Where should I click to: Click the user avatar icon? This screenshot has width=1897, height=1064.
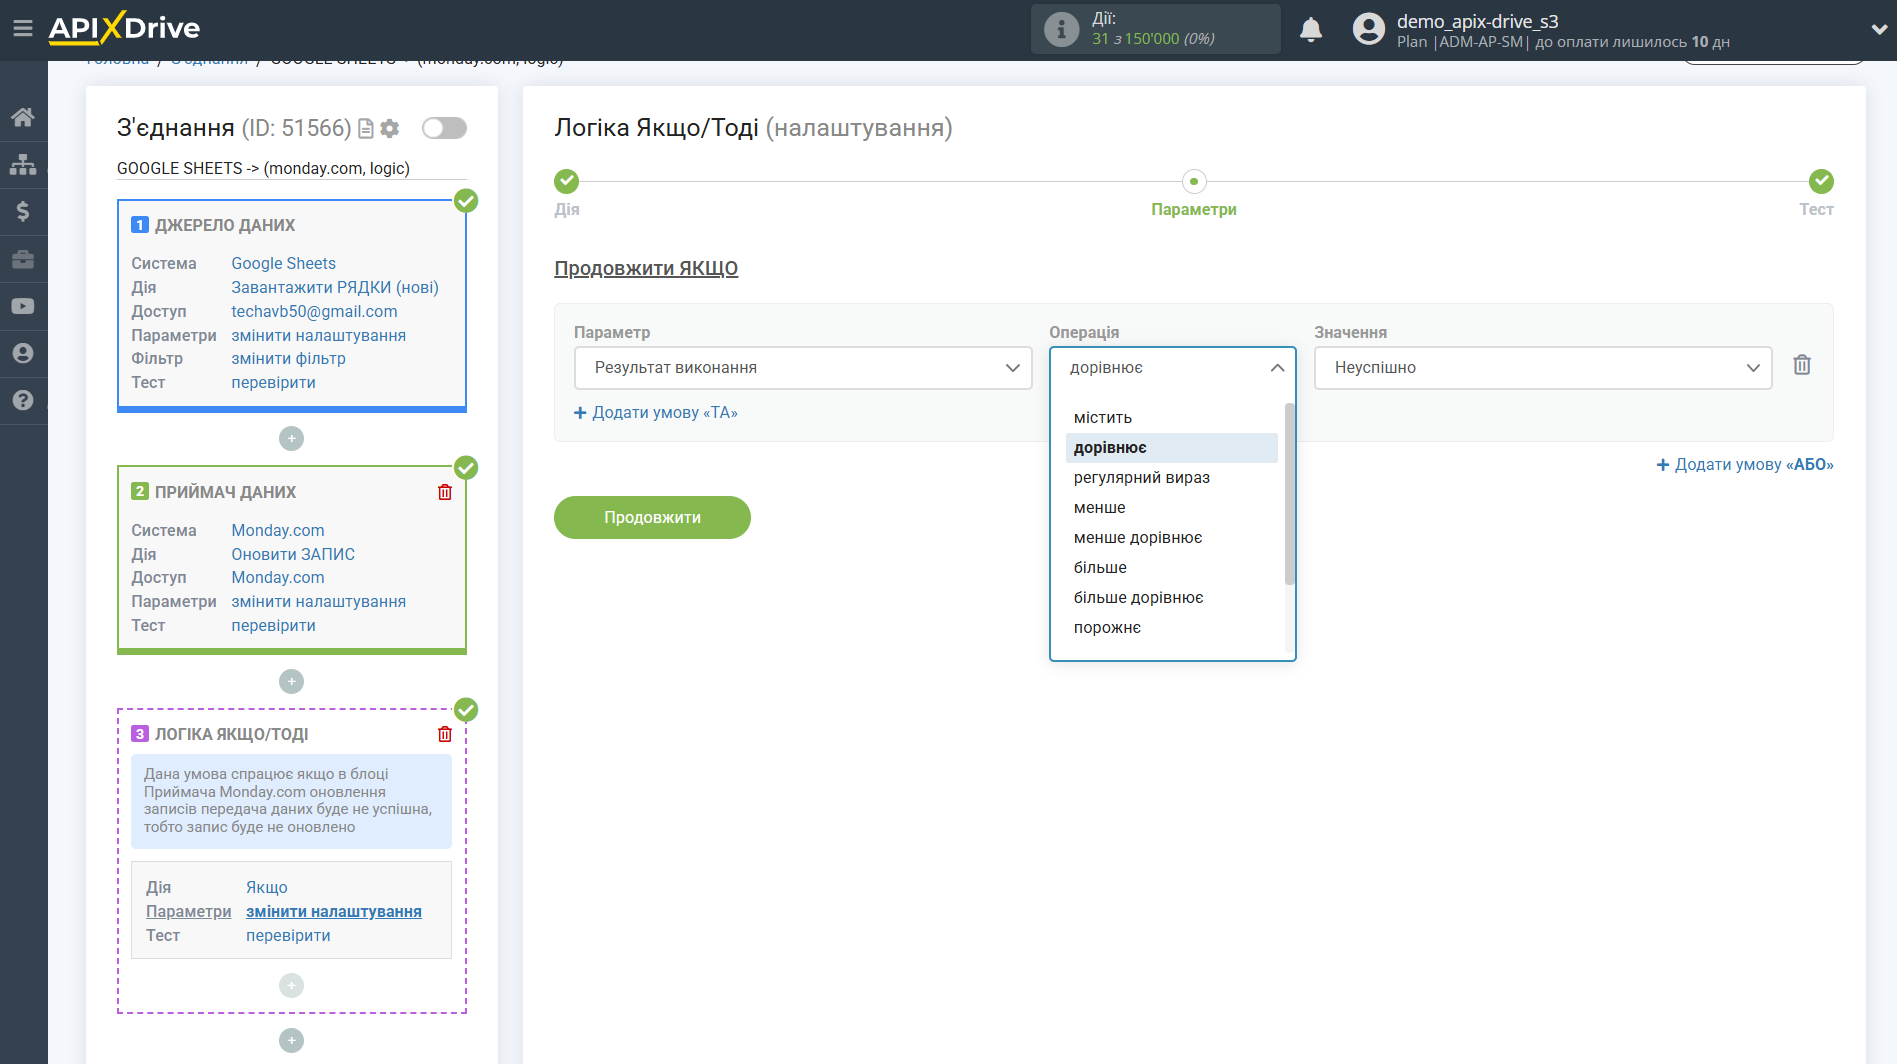(x=1369, y=29)
